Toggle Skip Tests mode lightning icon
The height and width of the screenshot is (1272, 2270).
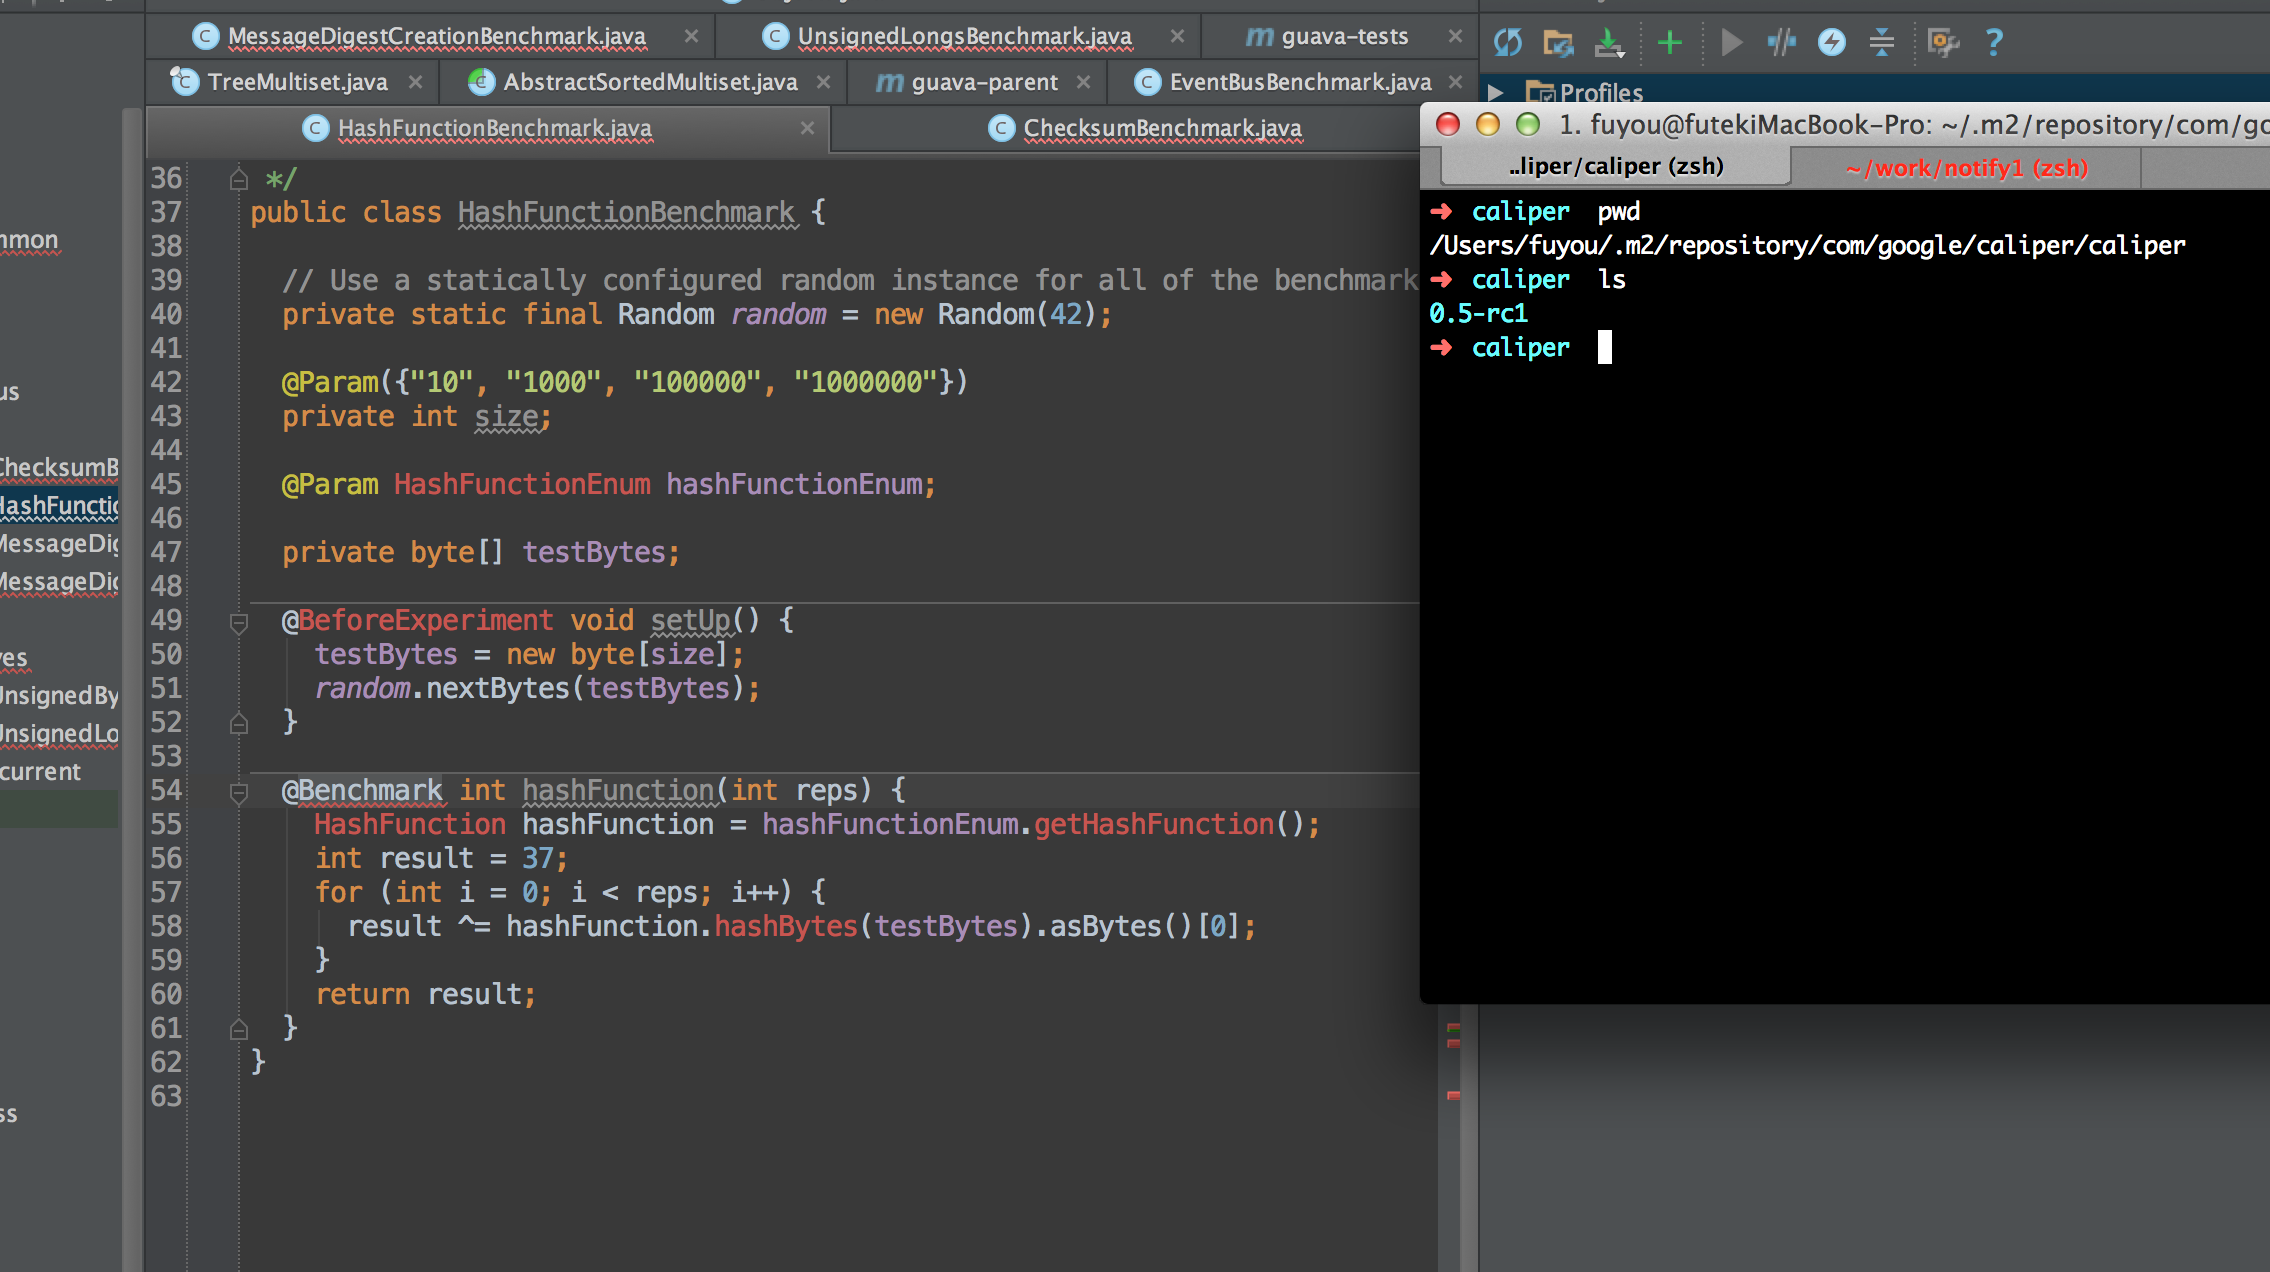pyautogui.click(x=1831, y=42)
